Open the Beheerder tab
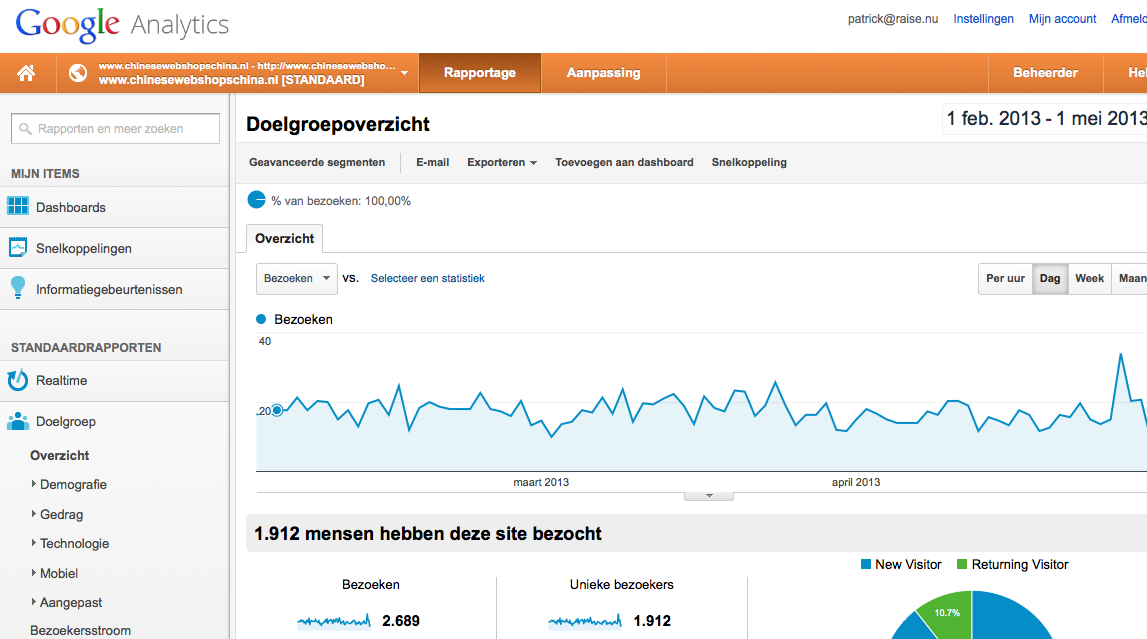 tap(1045, 73)
